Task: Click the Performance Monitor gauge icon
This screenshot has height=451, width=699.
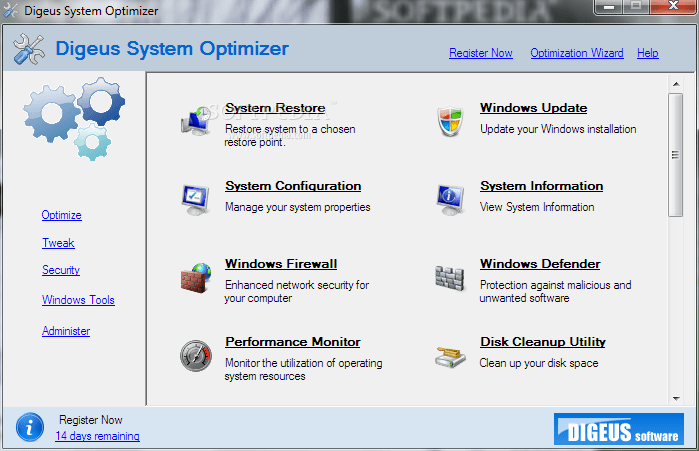Action: pyautogui.click(x=196, y=356)
